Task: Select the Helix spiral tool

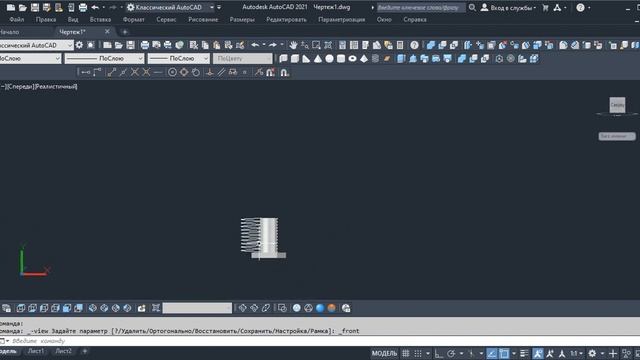Action: tap(376, 59)
